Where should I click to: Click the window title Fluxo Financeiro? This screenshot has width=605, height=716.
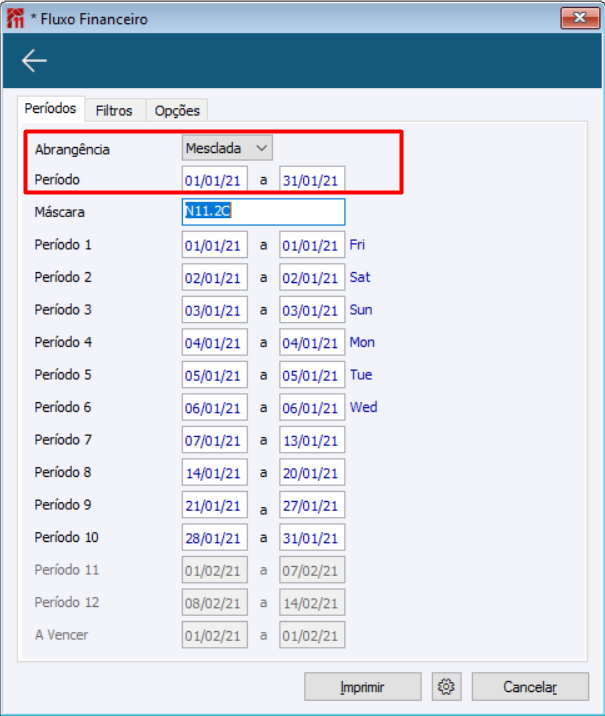tap(94, 19)
